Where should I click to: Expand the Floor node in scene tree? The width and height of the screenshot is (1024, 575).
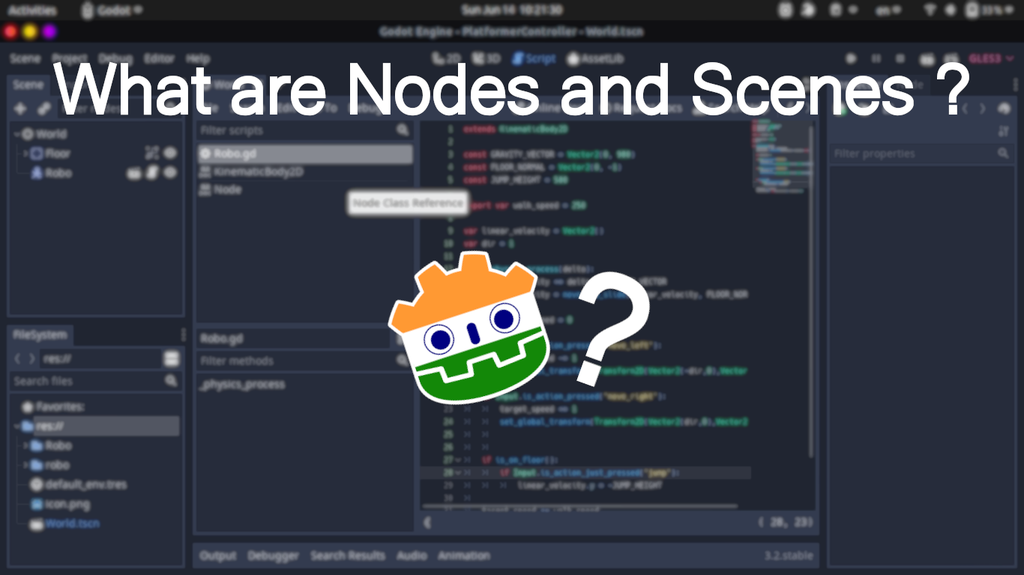coord(25,154)
